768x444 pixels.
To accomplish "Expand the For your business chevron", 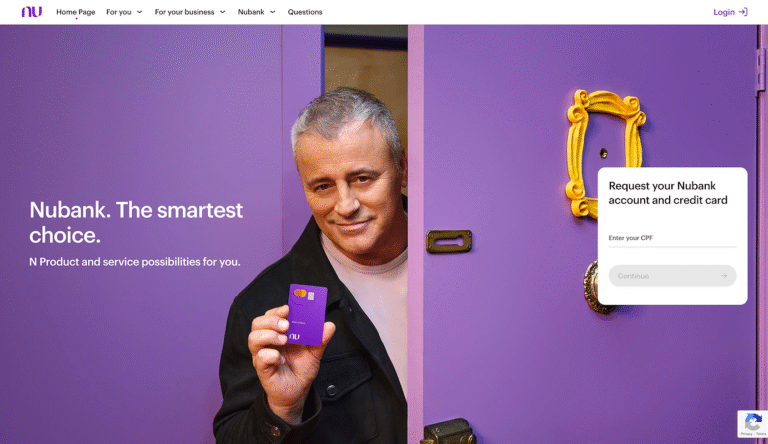I will [x=222, y=12].
